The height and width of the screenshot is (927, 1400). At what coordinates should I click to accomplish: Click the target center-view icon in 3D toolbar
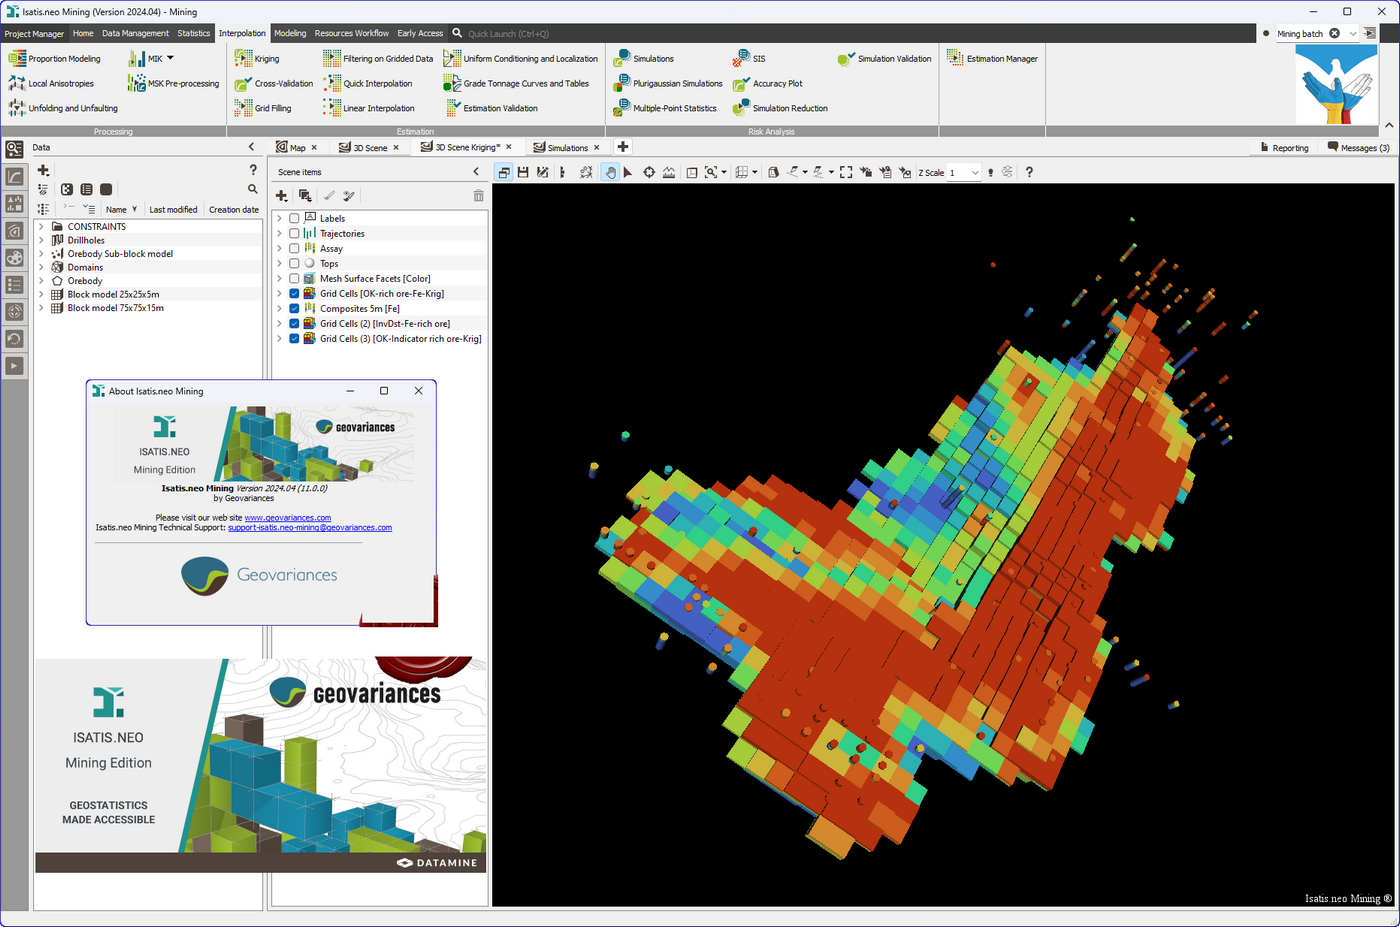point(649,172)
